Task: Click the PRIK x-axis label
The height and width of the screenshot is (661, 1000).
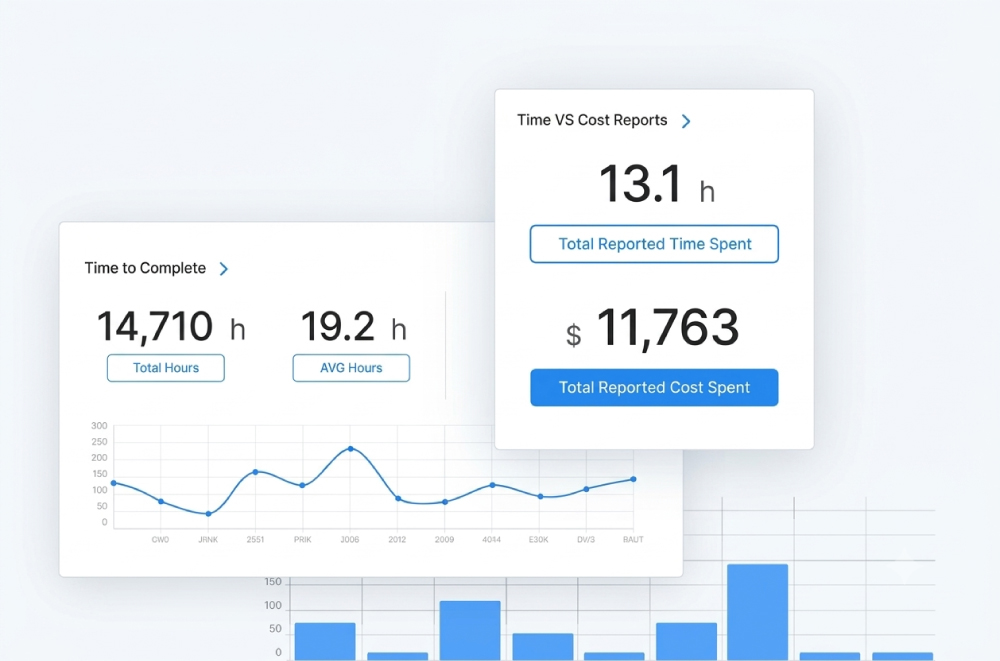Action: [302, 540]
